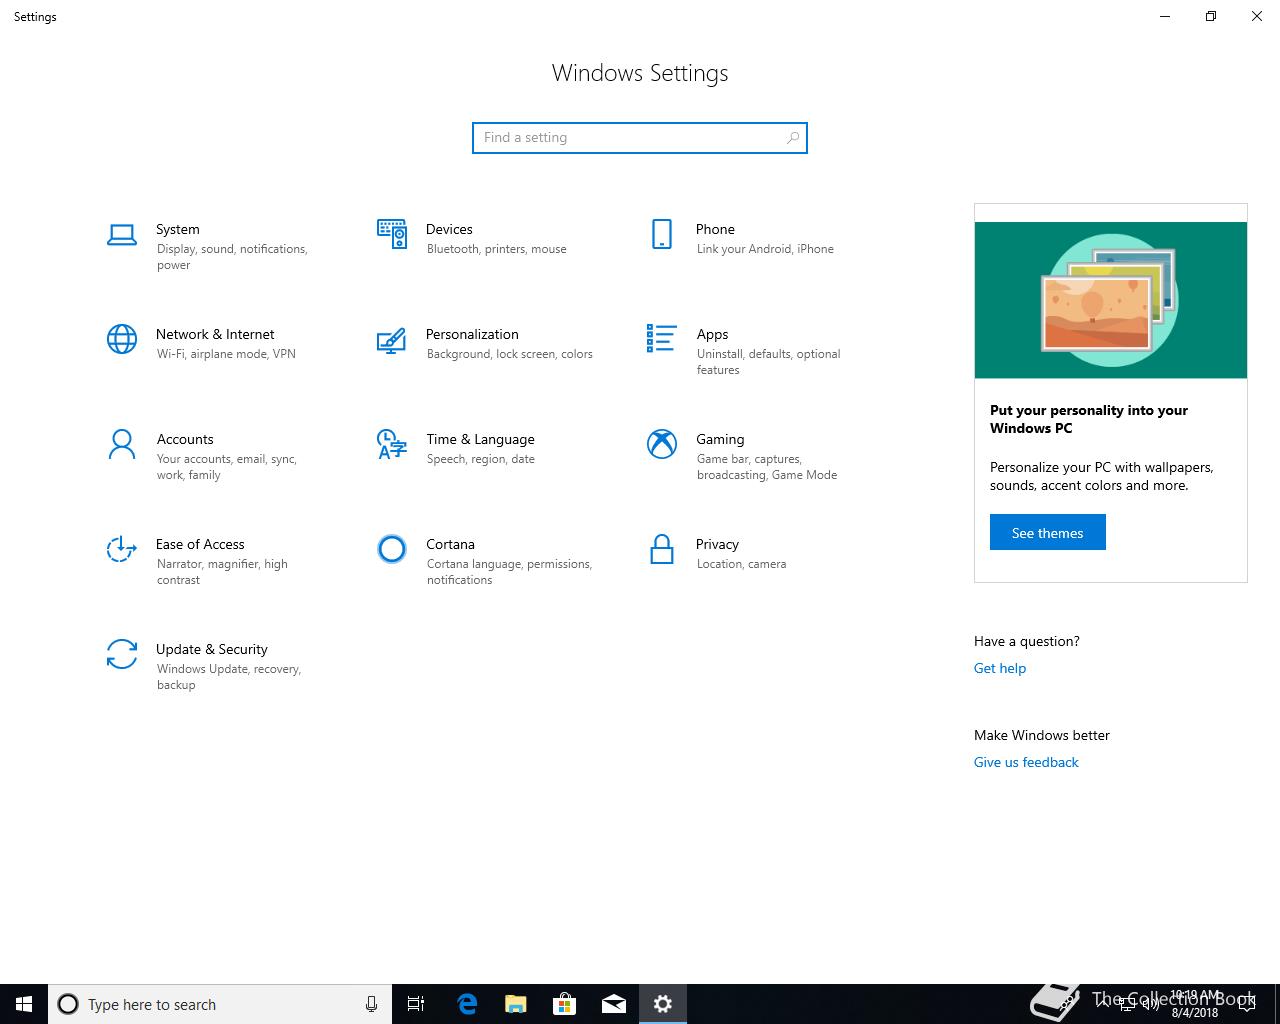Click the search magnifier in Find a setting
This screenshot has width=1280, height=1024.
[793, 138]
